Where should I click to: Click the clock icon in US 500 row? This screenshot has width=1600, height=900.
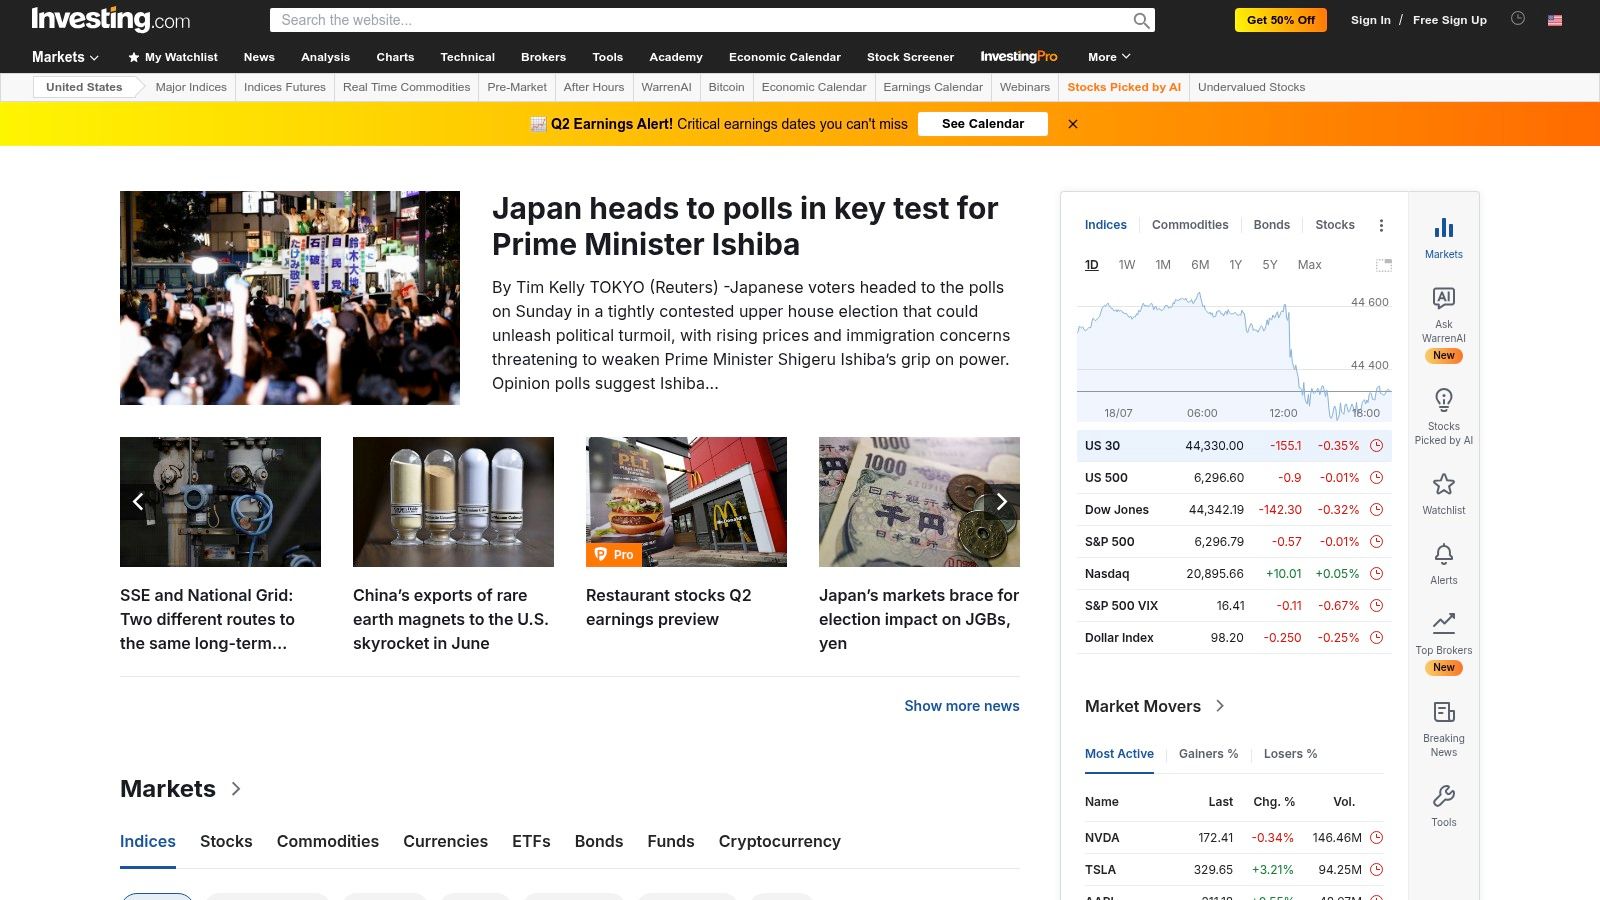click(1376, 478)
